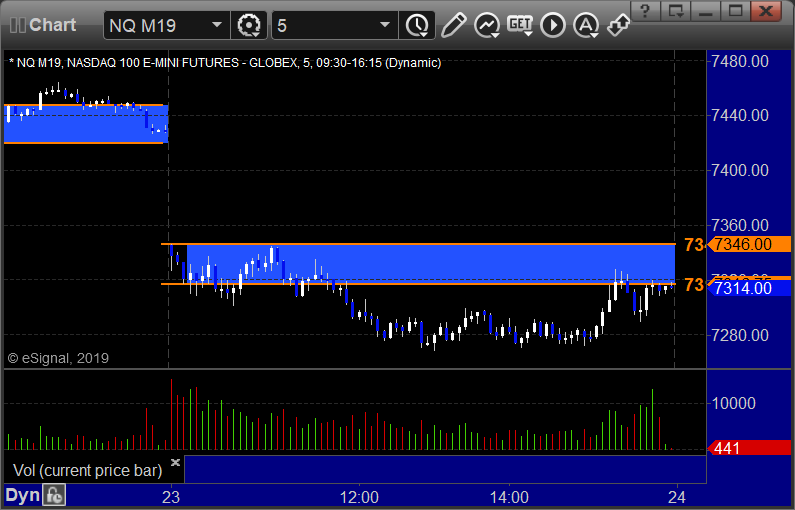Close the chart window
This screenshot has width=795, height=510.
[766, 10]
